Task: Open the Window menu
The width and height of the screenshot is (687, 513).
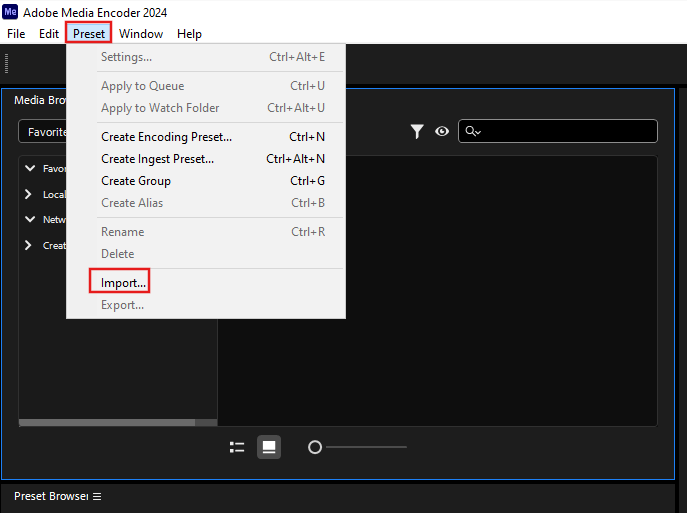Action: coord(141,33)
